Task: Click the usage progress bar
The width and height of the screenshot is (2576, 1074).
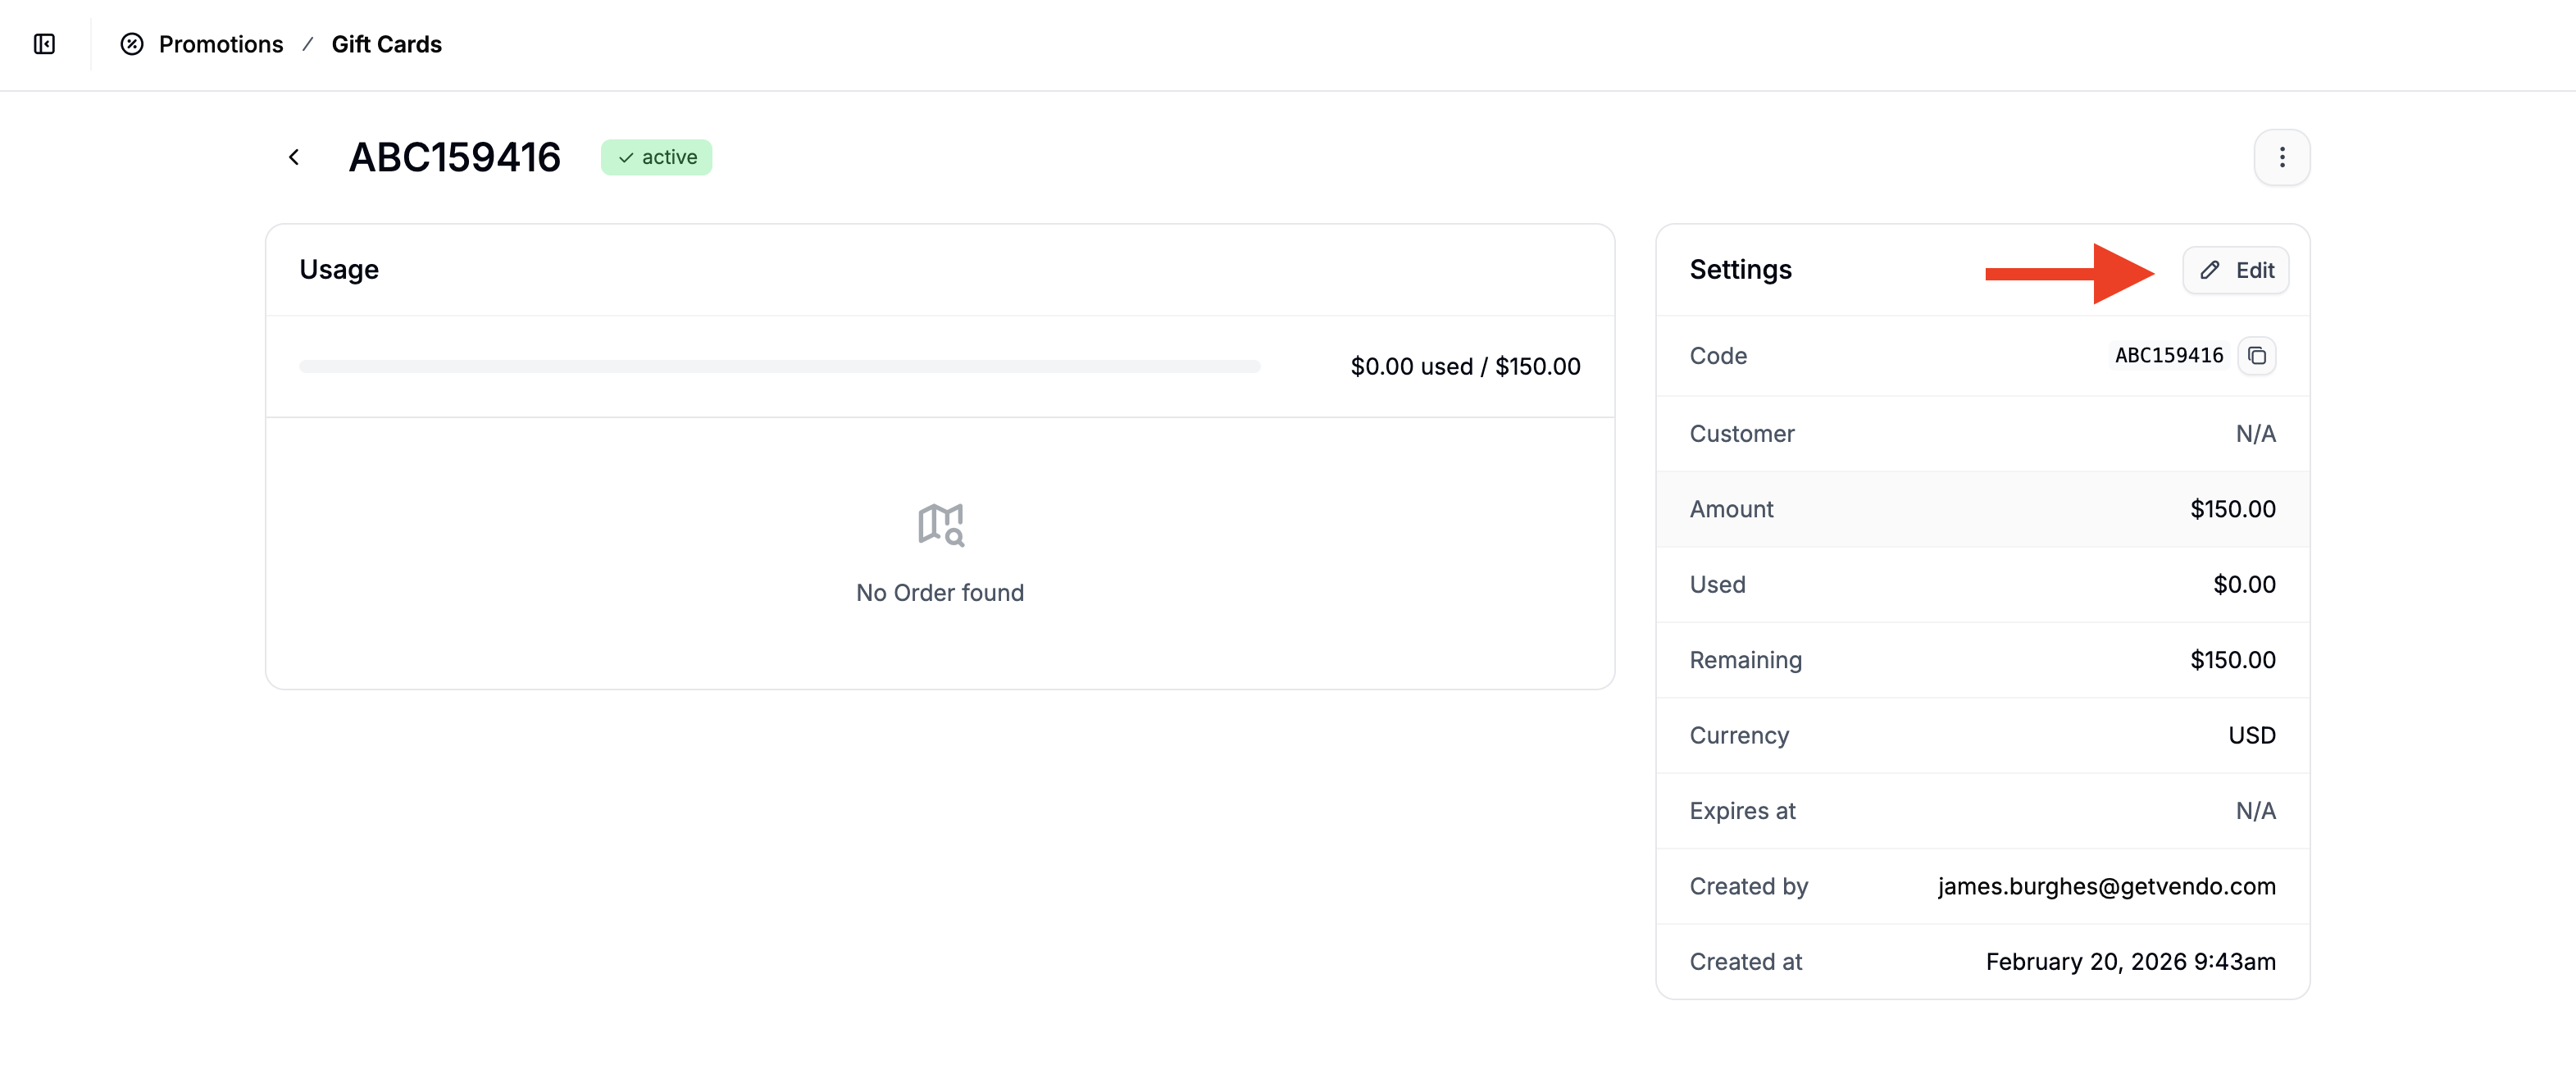Action: coord(778,366)
